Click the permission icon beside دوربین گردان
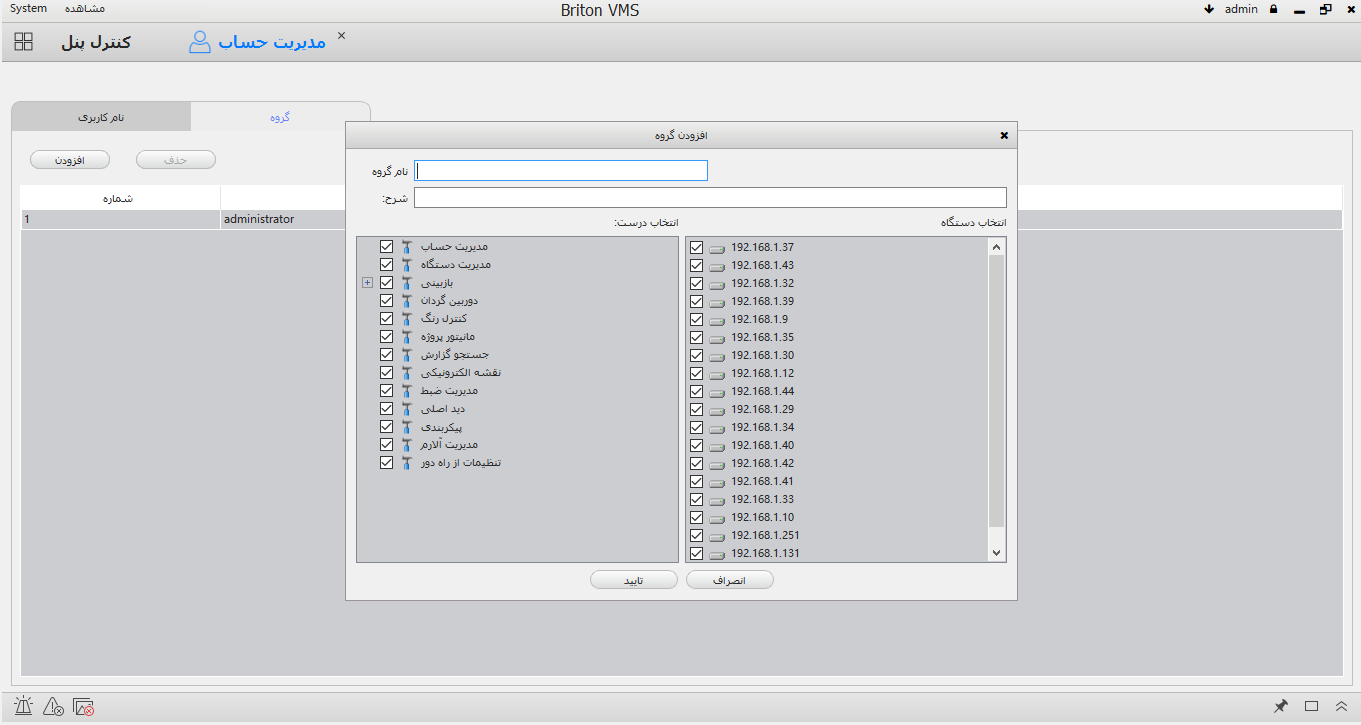 [x=406, y=300]
